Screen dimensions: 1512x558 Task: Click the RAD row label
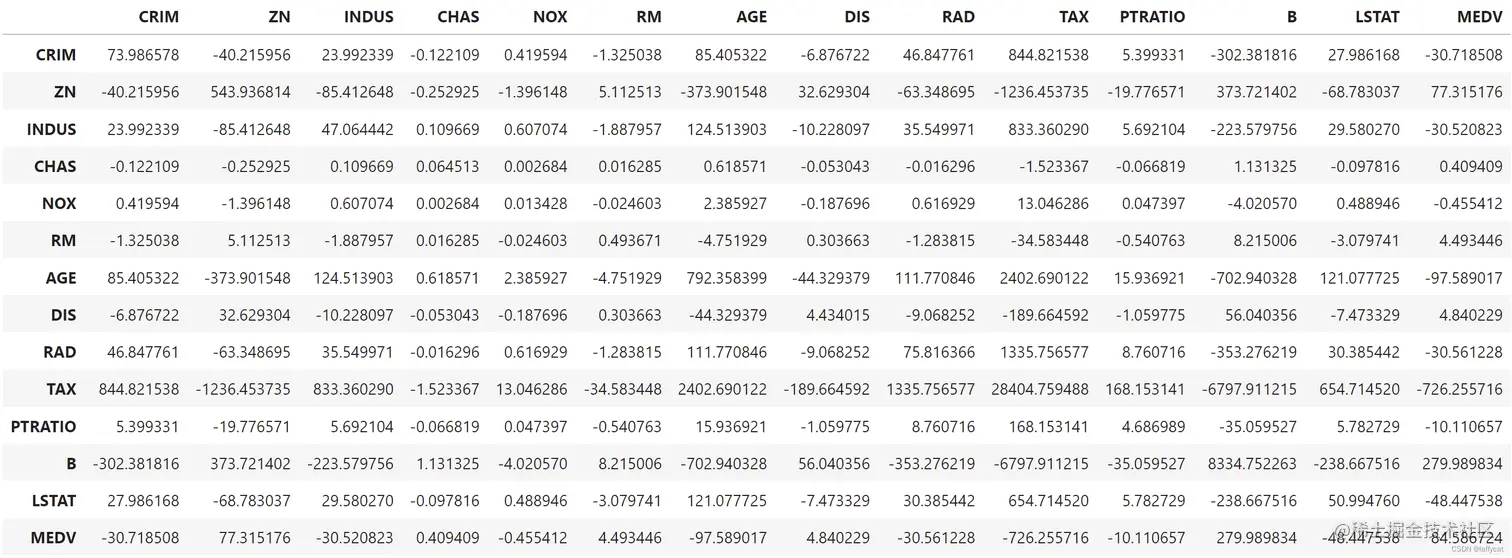(60, 352)
